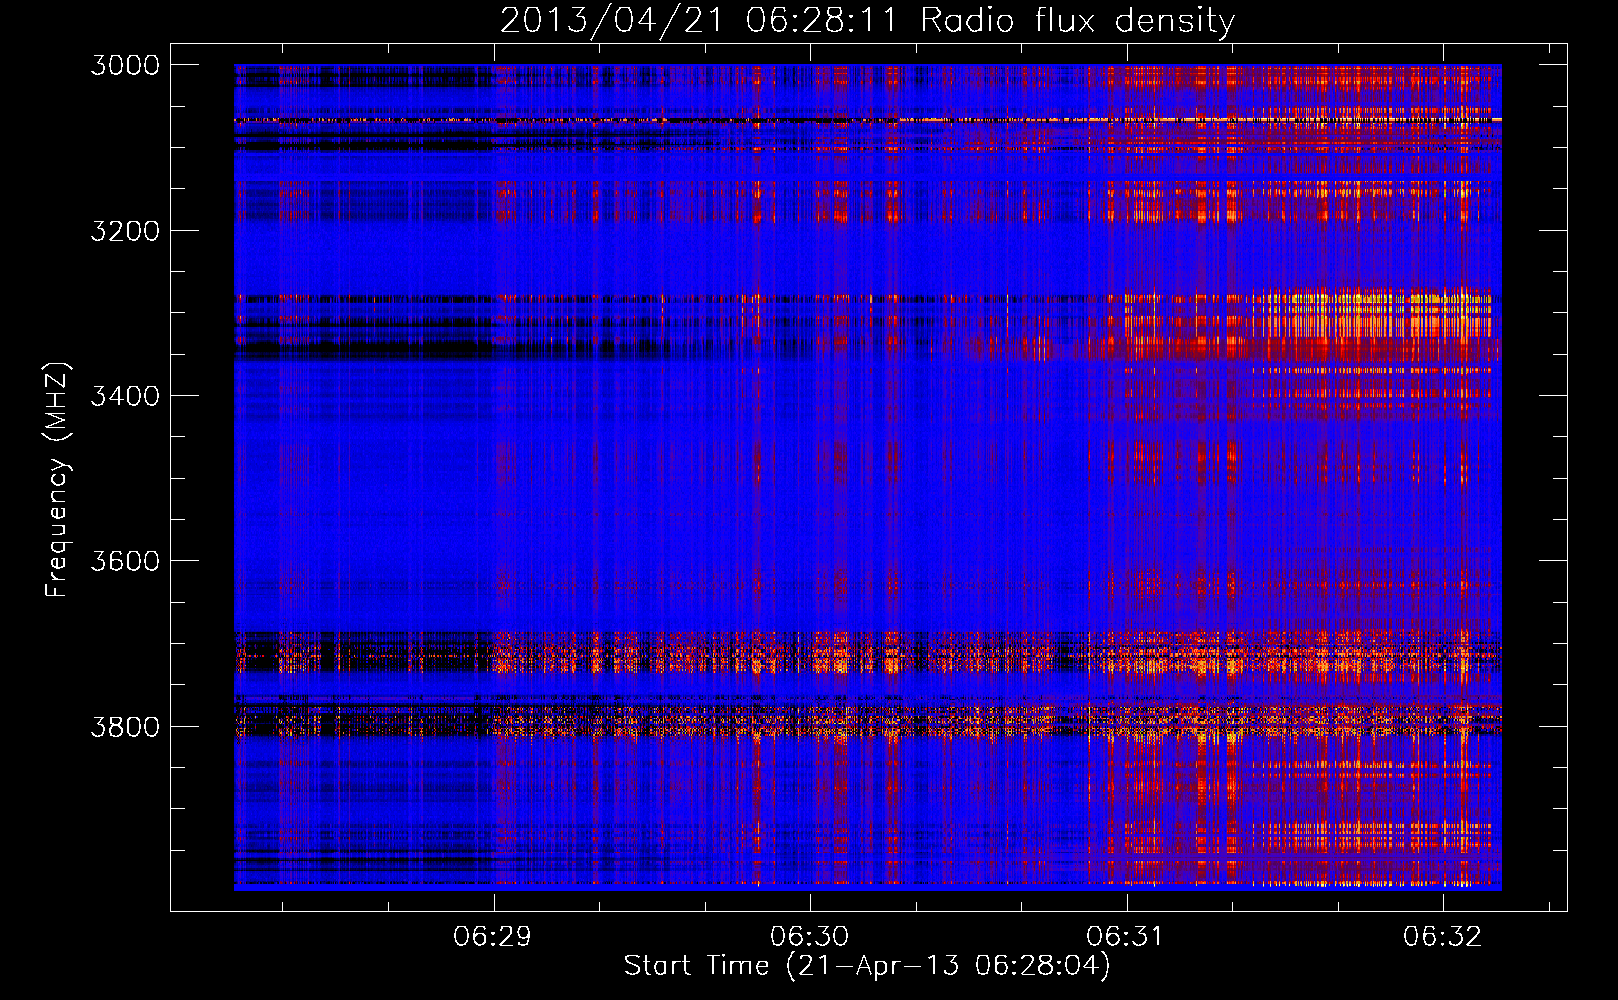Click the 3200 frequency axis label

coord(125,230)
